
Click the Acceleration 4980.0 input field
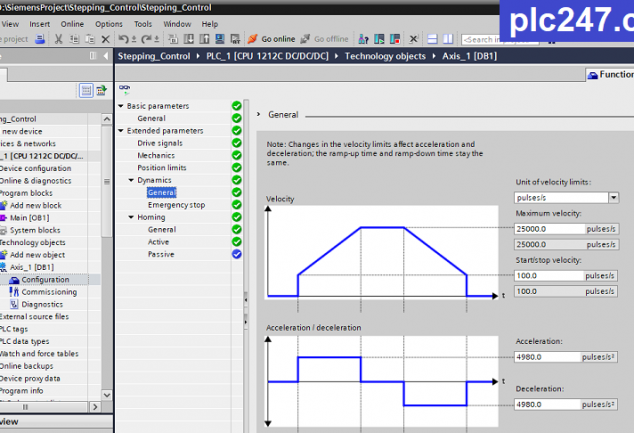[547, 357]
